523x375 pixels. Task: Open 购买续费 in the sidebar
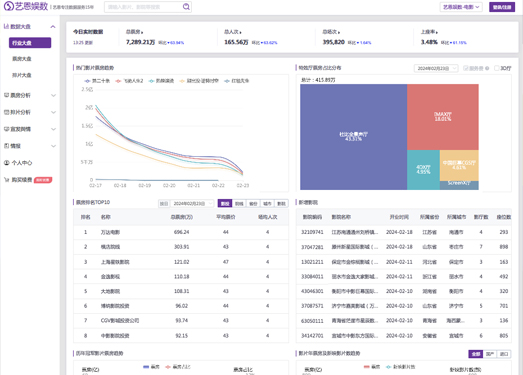pos(22,180)
